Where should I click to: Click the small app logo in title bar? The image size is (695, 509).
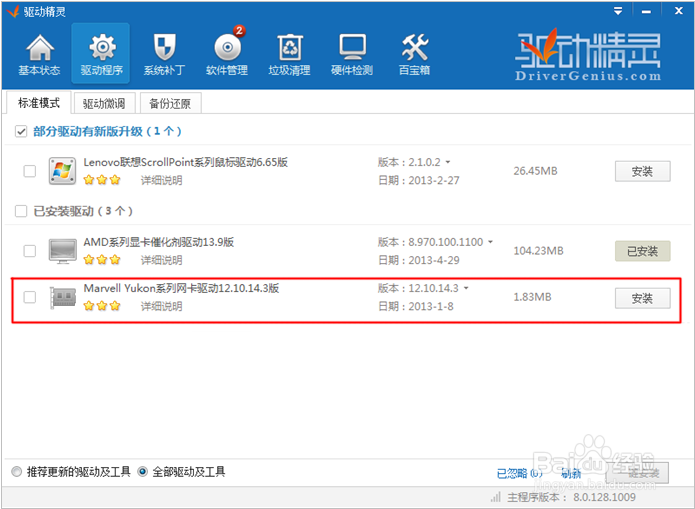click(x=13, y=11)
